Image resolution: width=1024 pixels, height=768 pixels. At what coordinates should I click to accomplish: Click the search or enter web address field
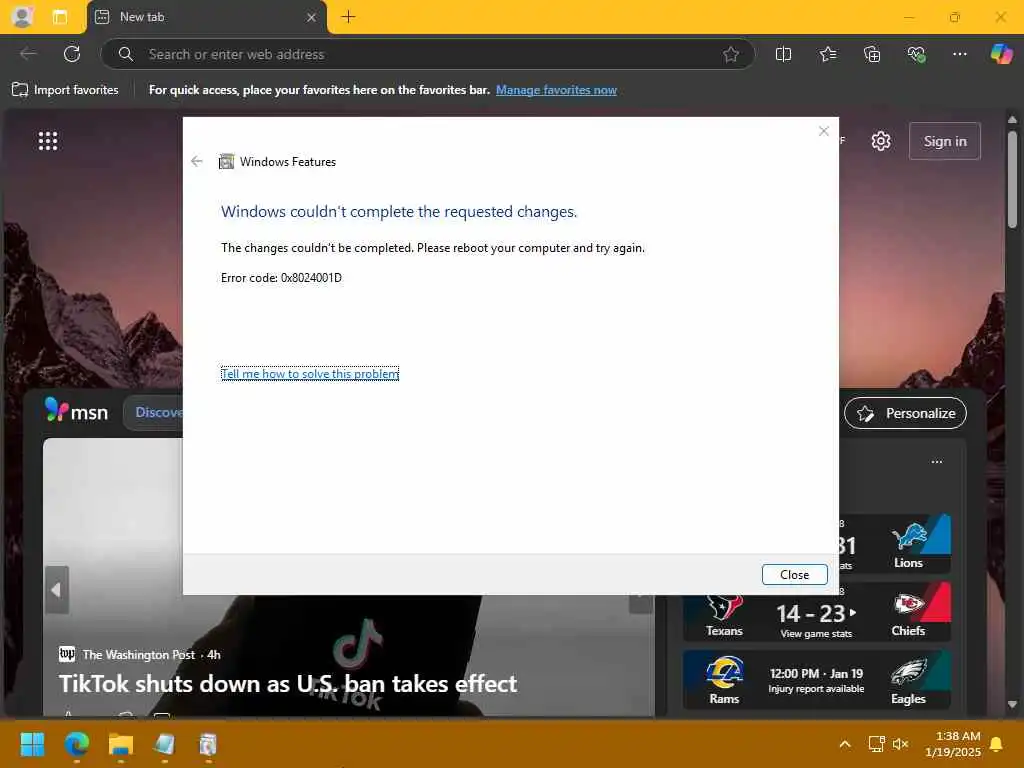(x=428, y=54)
